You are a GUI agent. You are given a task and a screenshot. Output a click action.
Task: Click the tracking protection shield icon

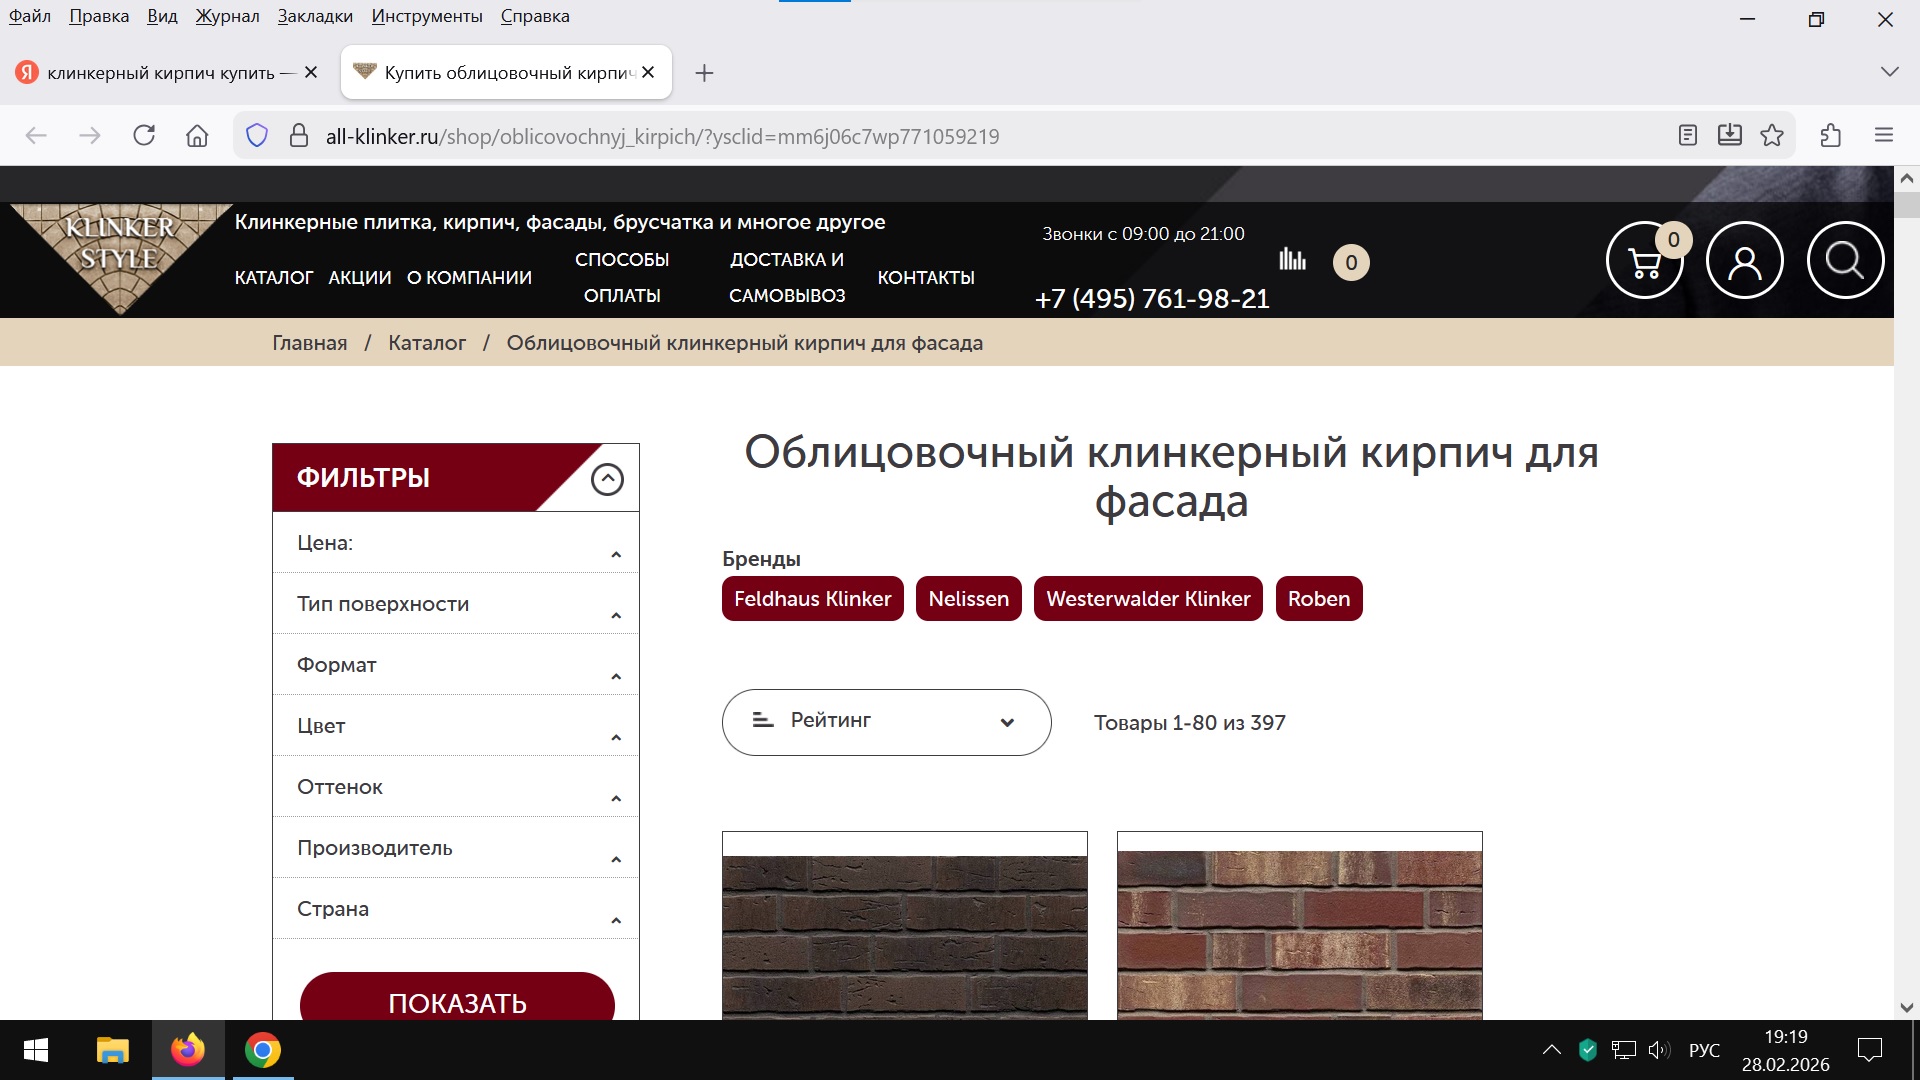257,136
